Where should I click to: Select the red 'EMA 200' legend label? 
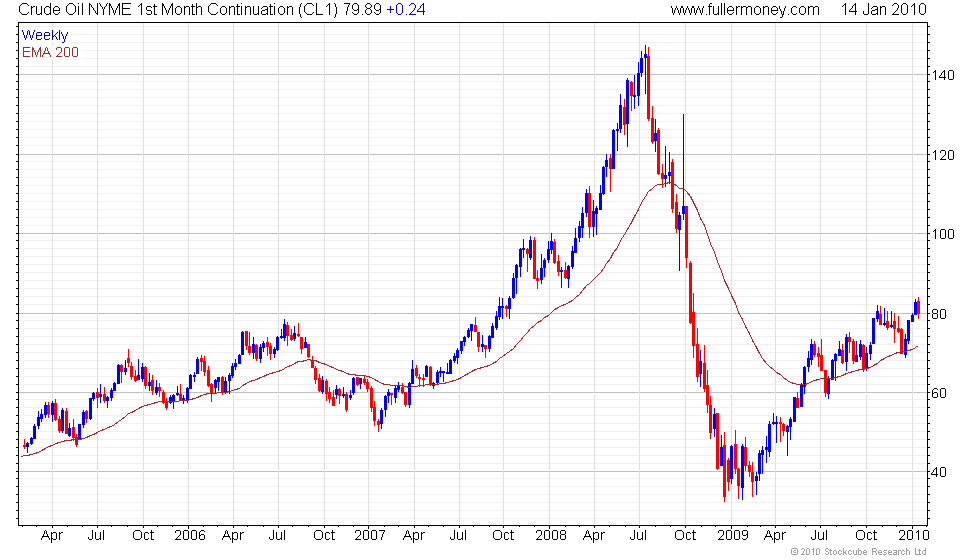pyautogui.click(x=51, y=52)
